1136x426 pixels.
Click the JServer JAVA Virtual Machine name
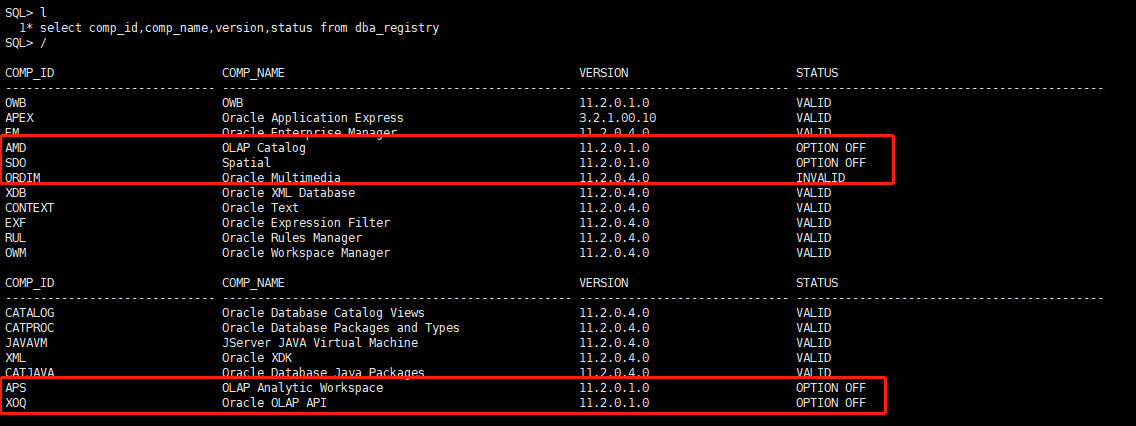(x=319, y=343)
